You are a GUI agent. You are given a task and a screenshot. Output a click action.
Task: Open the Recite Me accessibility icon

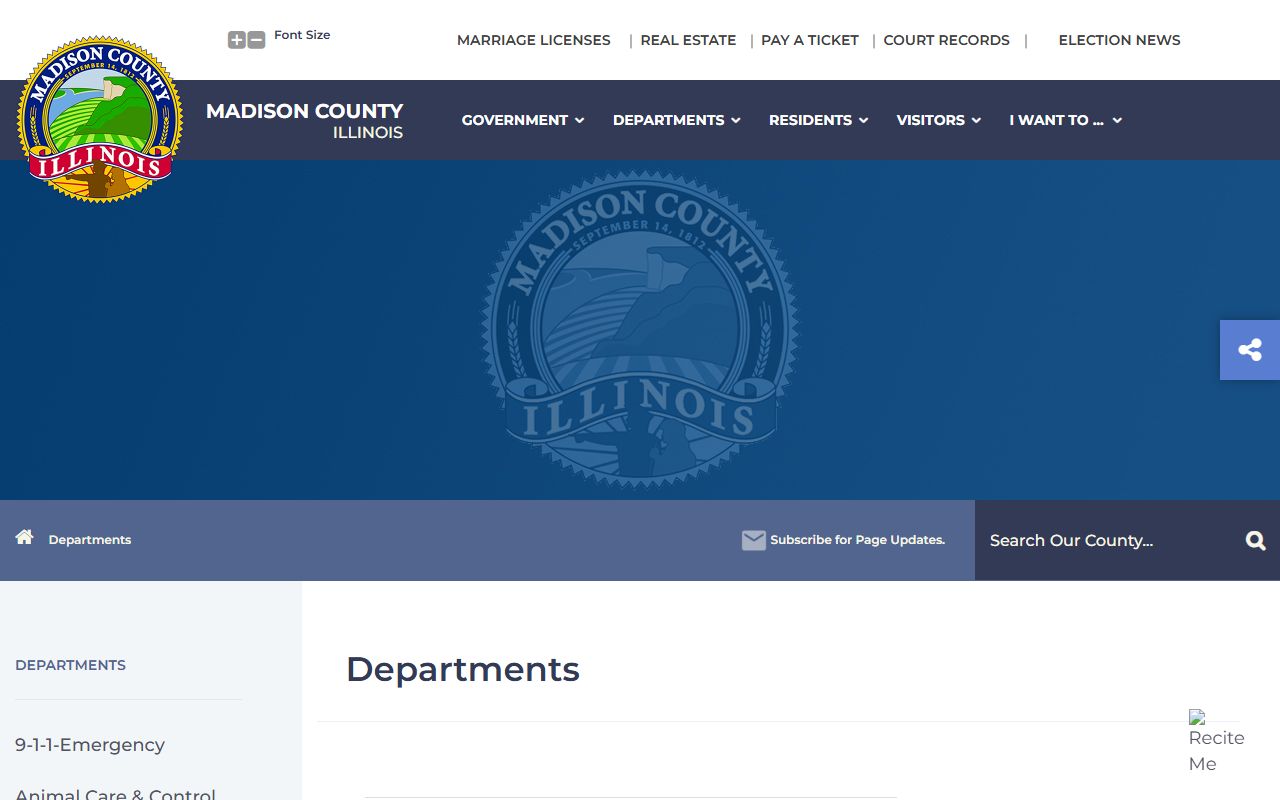pyautogui.click(x=1216, y=742)
